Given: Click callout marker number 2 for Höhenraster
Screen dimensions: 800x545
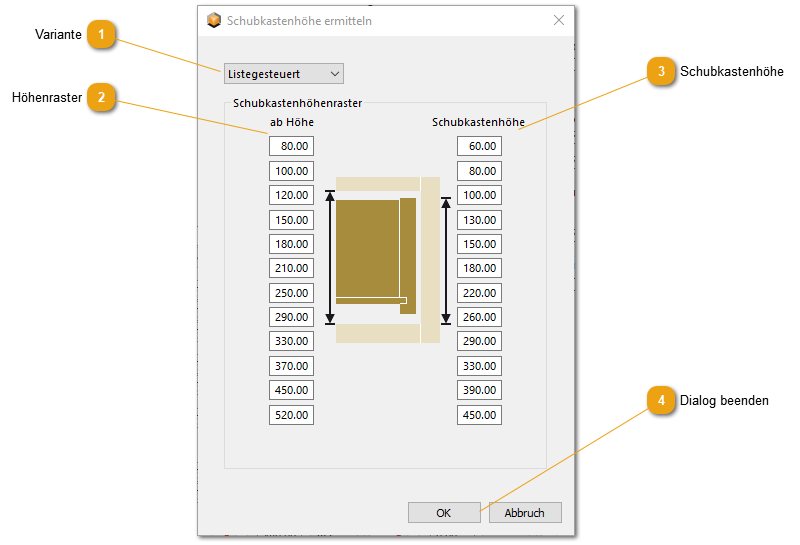Looking at the screenshot, I should tap(100, 97).
